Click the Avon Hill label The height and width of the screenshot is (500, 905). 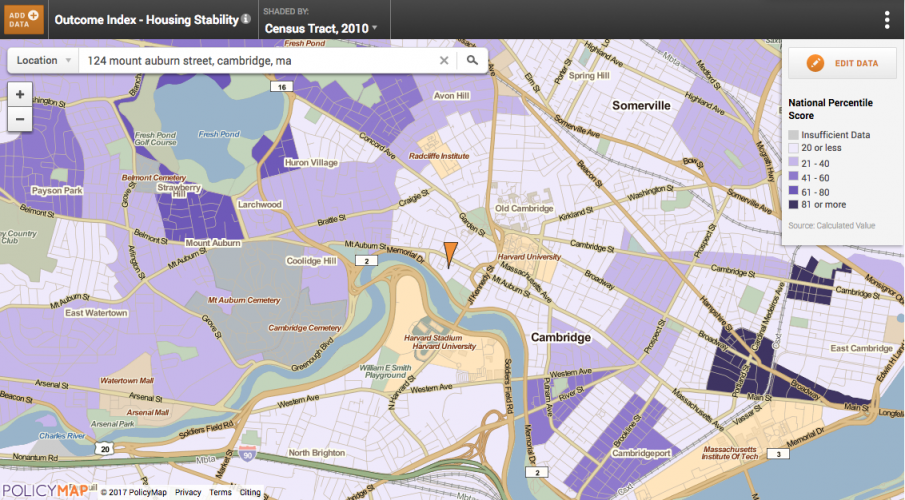[x=451, y=96]
